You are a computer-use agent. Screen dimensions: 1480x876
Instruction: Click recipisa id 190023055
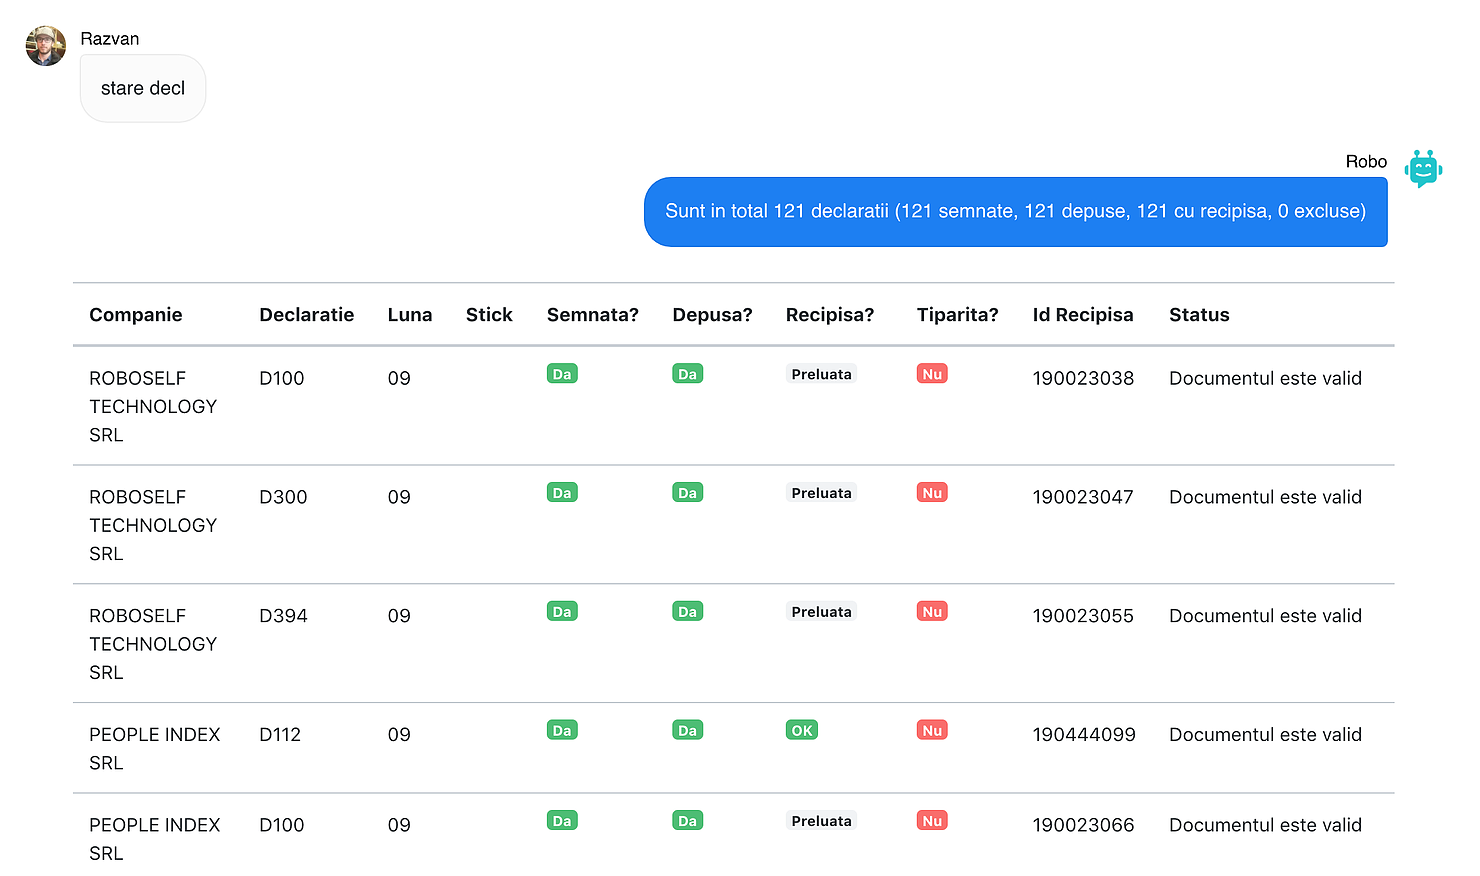[x=1083, y=616]
